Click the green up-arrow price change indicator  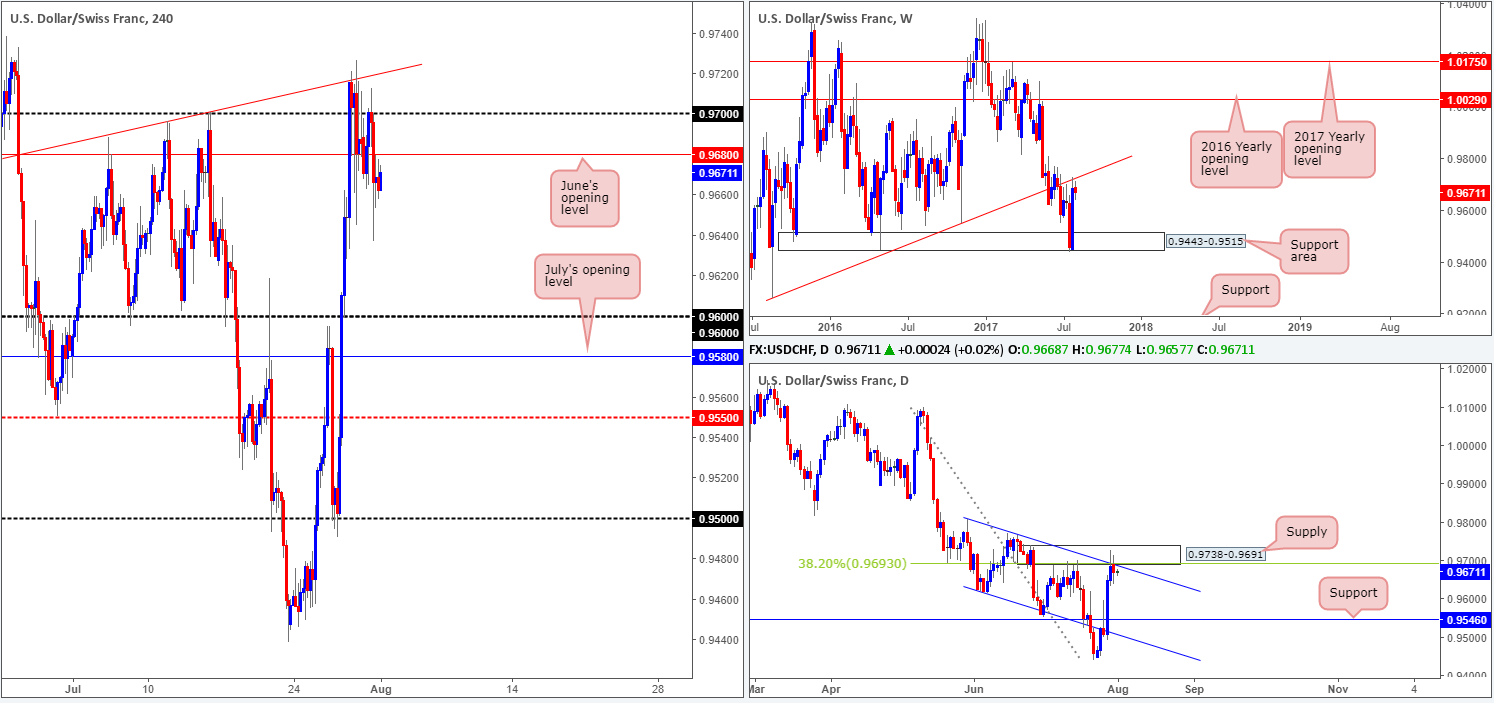coord(890,349)
